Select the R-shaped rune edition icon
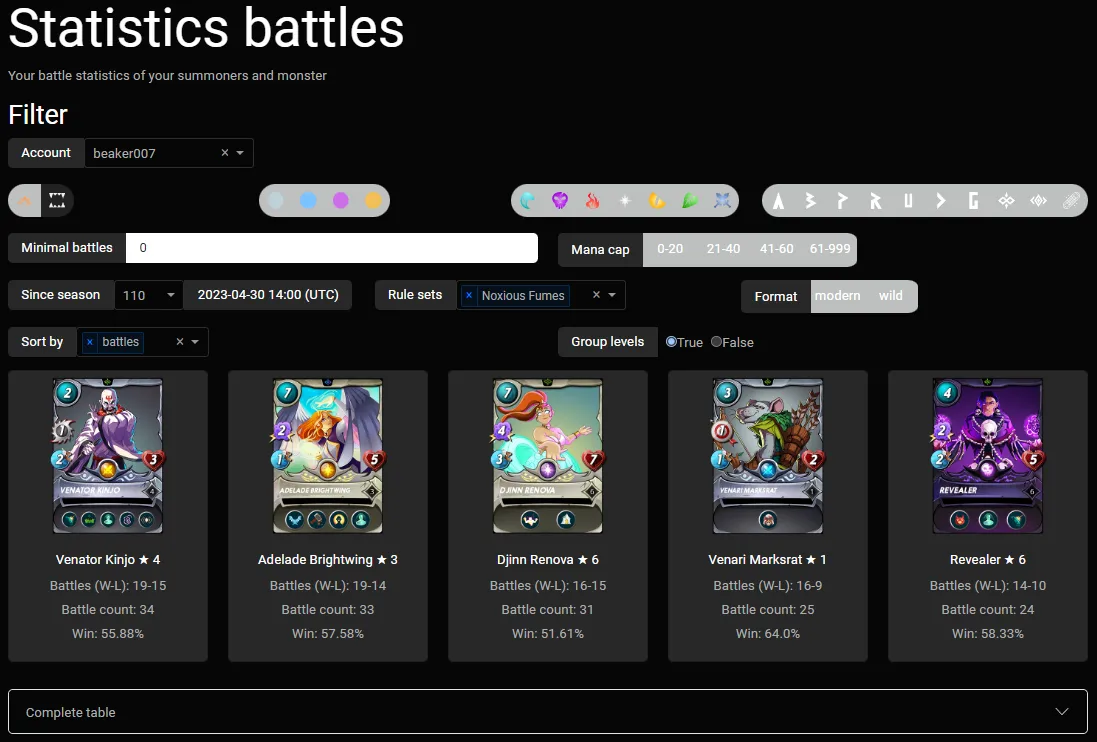The height and width of the screenshot is (742, 1097). [875, 201]
